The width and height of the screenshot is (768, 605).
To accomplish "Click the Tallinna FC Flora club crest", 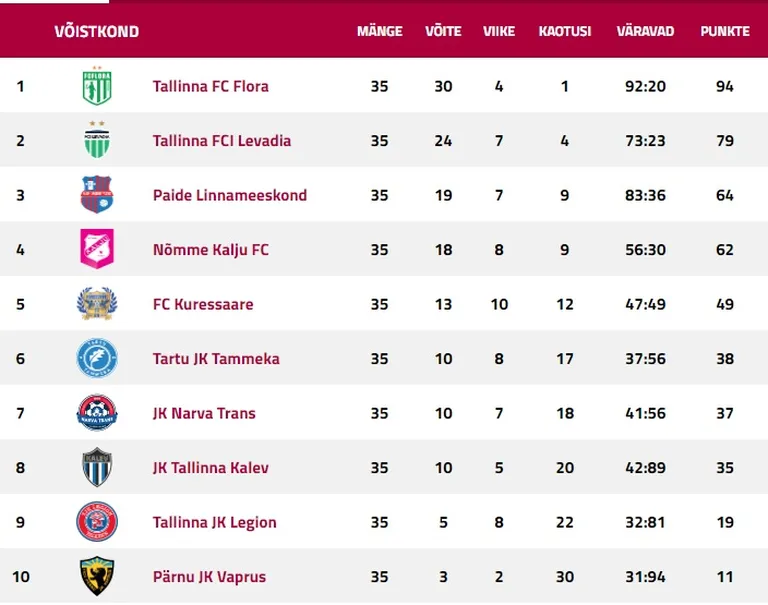I will (x=97, y=86).
